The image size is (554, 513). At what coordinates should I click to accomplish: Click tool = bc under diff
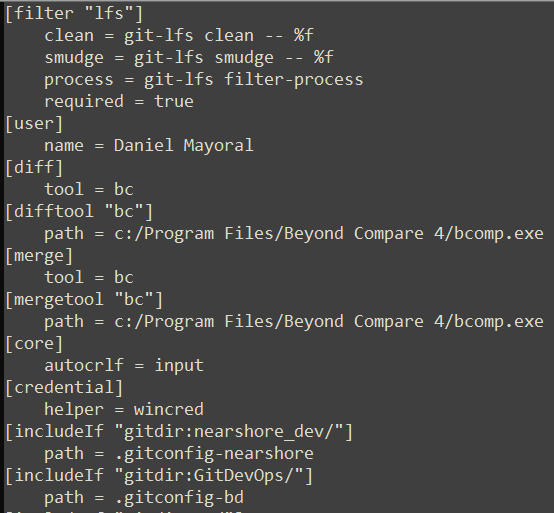(x=89, y=189)
